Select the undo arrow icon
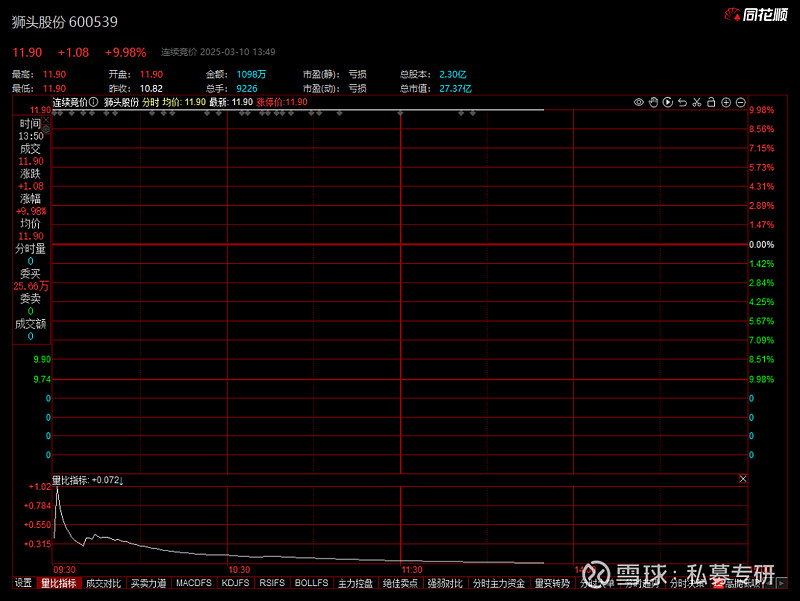 (683, 103)
